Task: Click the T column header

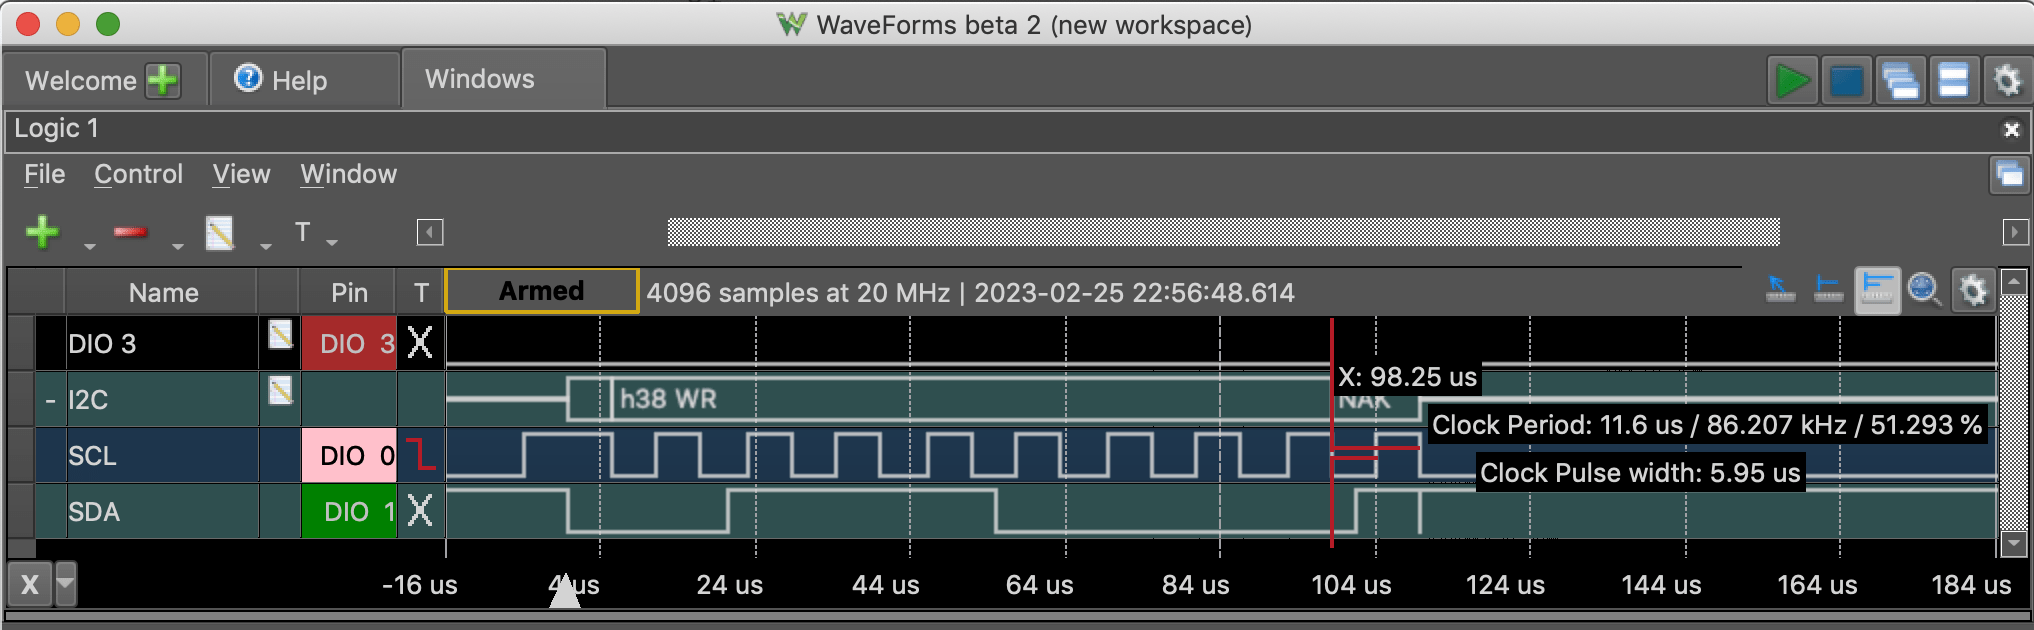Action: tap(421, 293)
